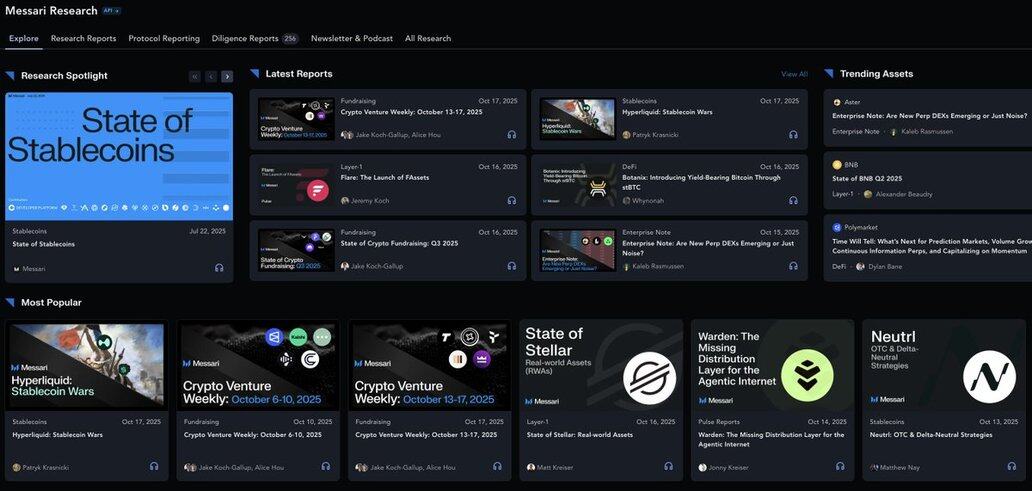
Task: Click headphone icon on Crypto Venture Weekly October 6-10
Action: click(326, 466)
